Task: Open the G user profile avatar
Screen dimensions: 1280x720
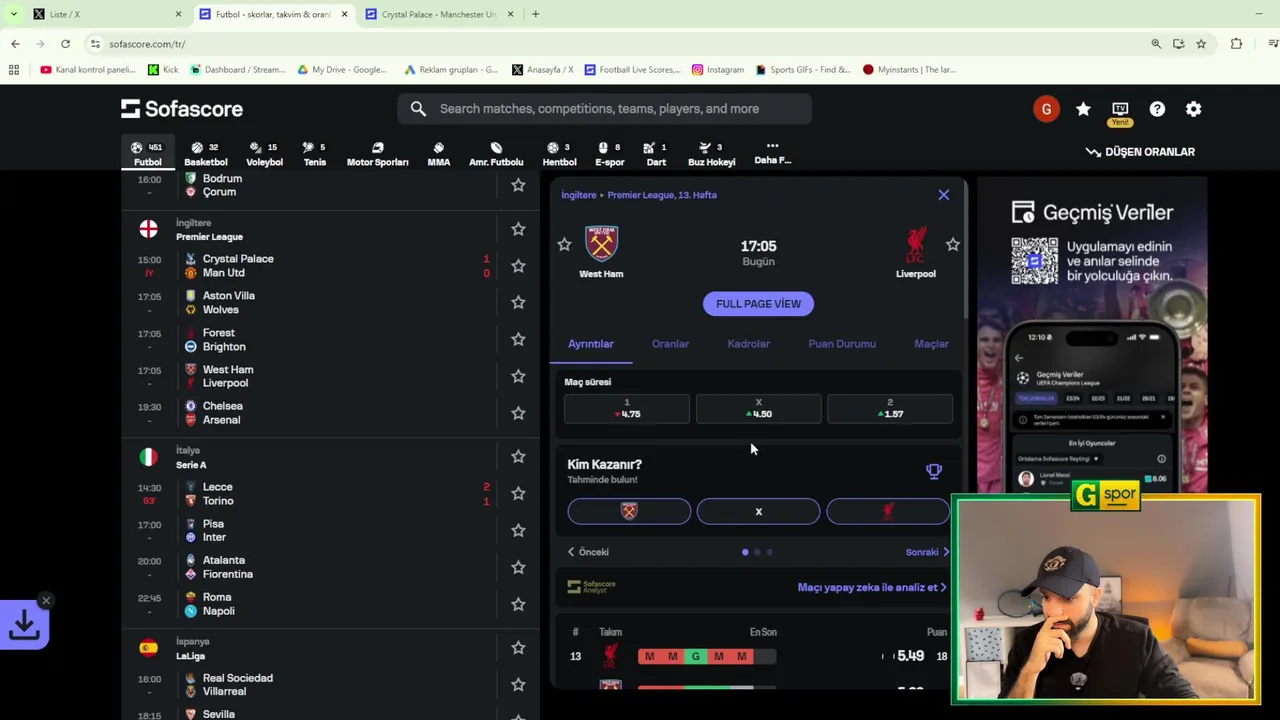Action: click(1046, 109)
